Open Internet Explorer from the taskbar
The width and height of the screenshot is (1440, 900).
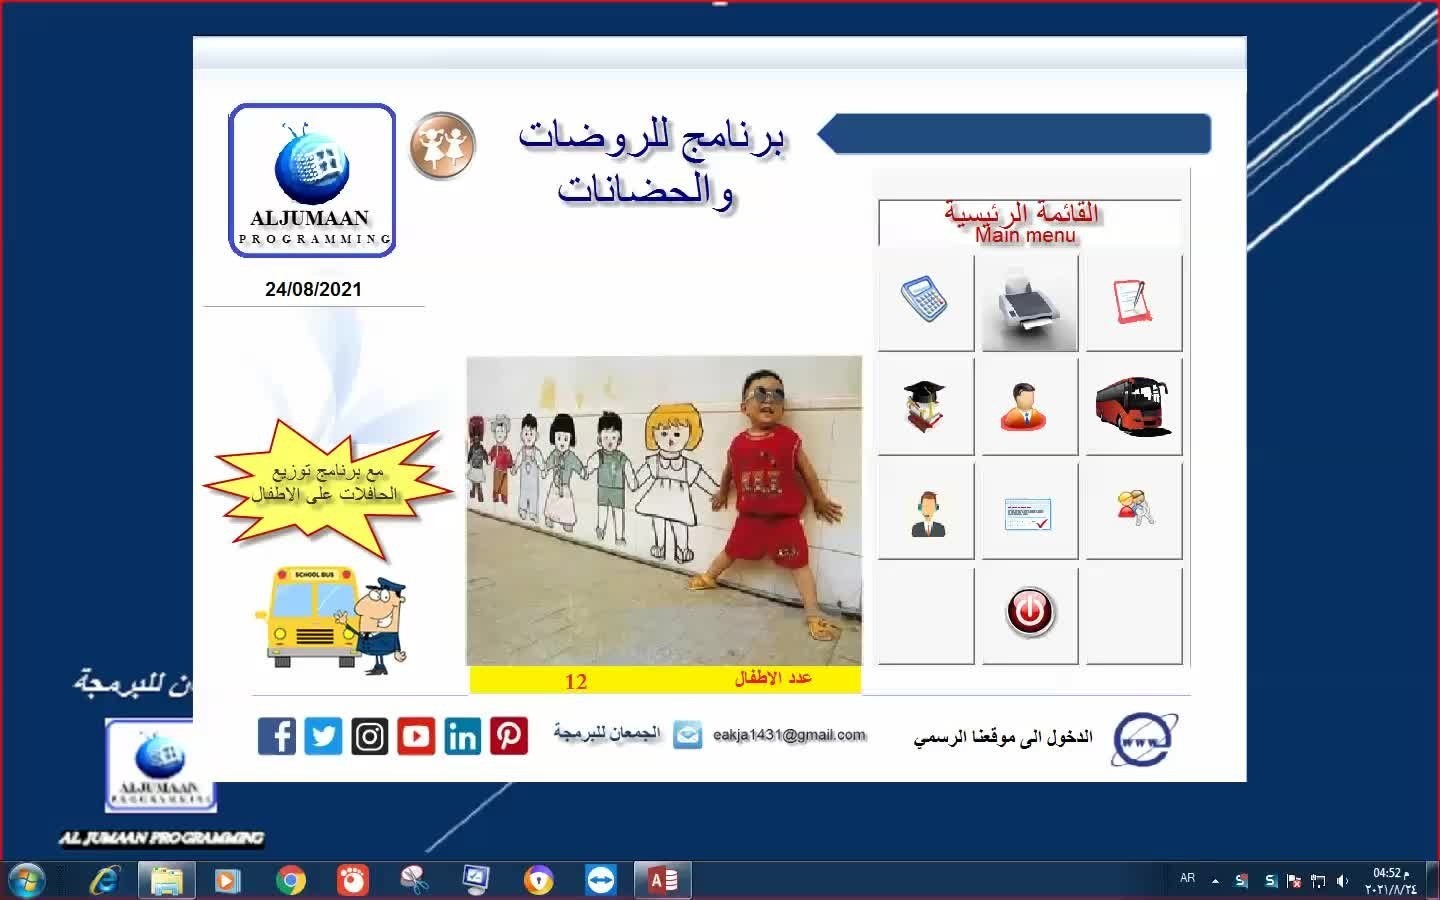104,880
